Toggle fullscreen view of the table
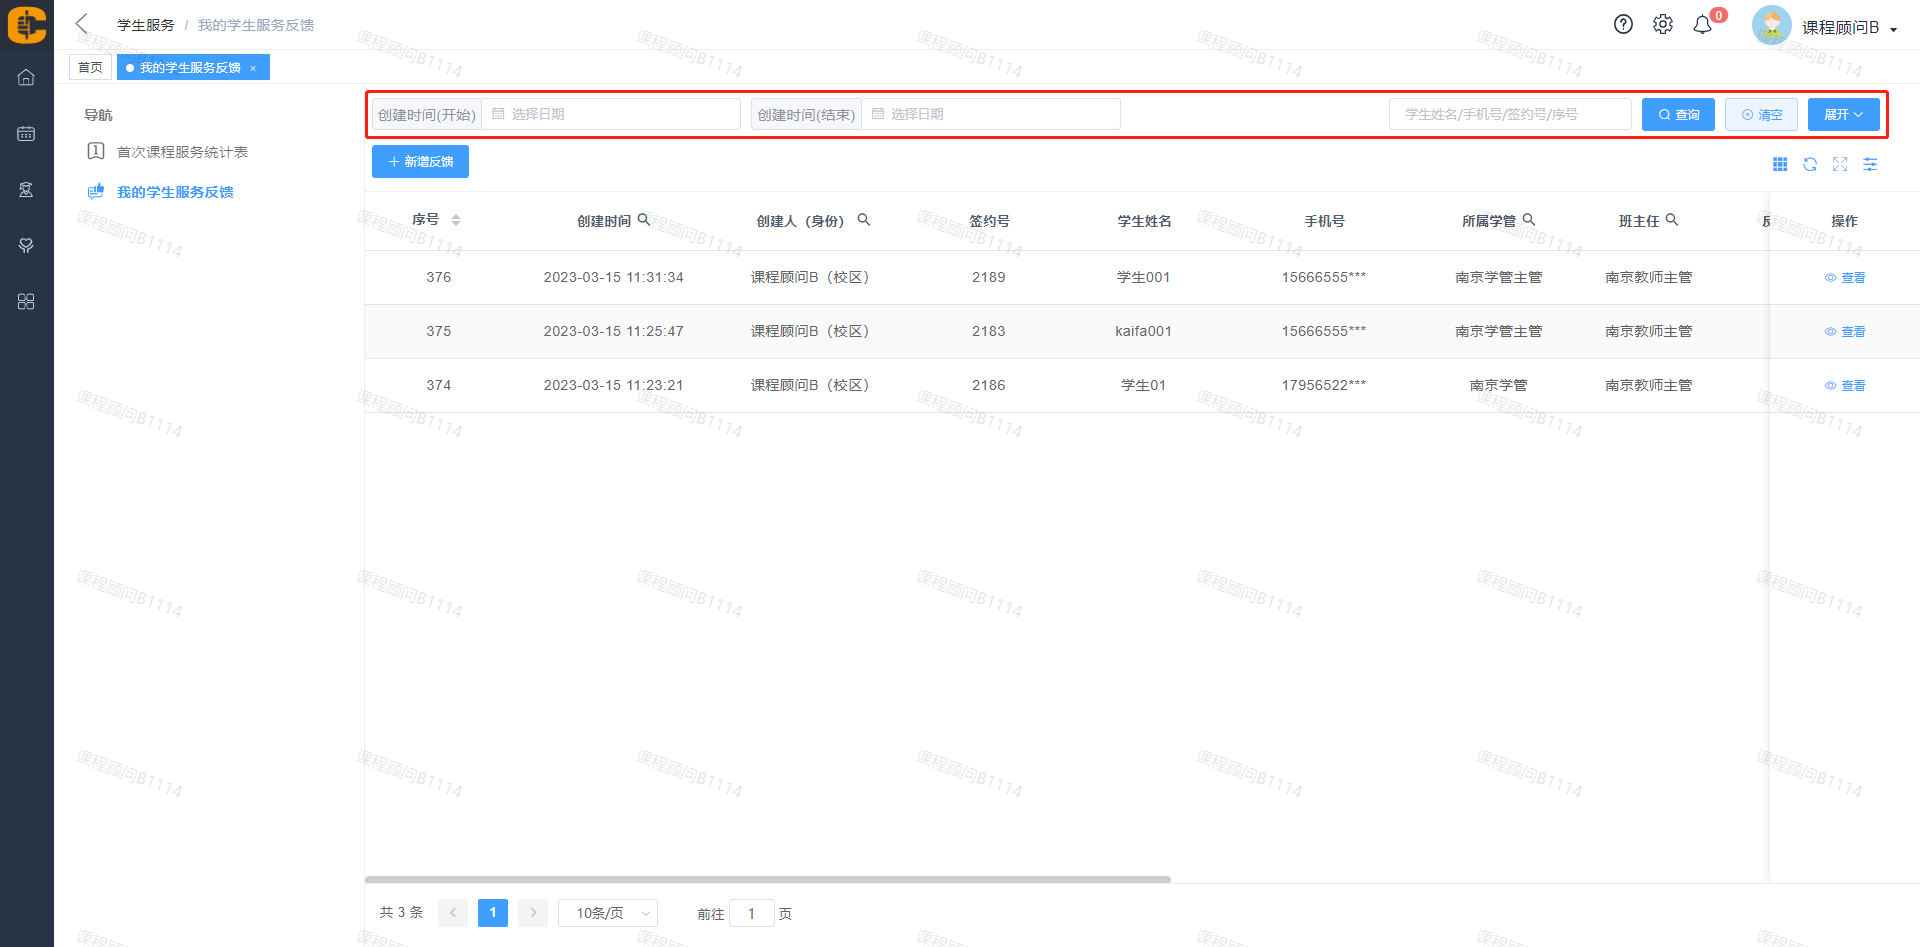Image resolution: width=1920 pixels, height=947 pixels. tap(1840, 165)
